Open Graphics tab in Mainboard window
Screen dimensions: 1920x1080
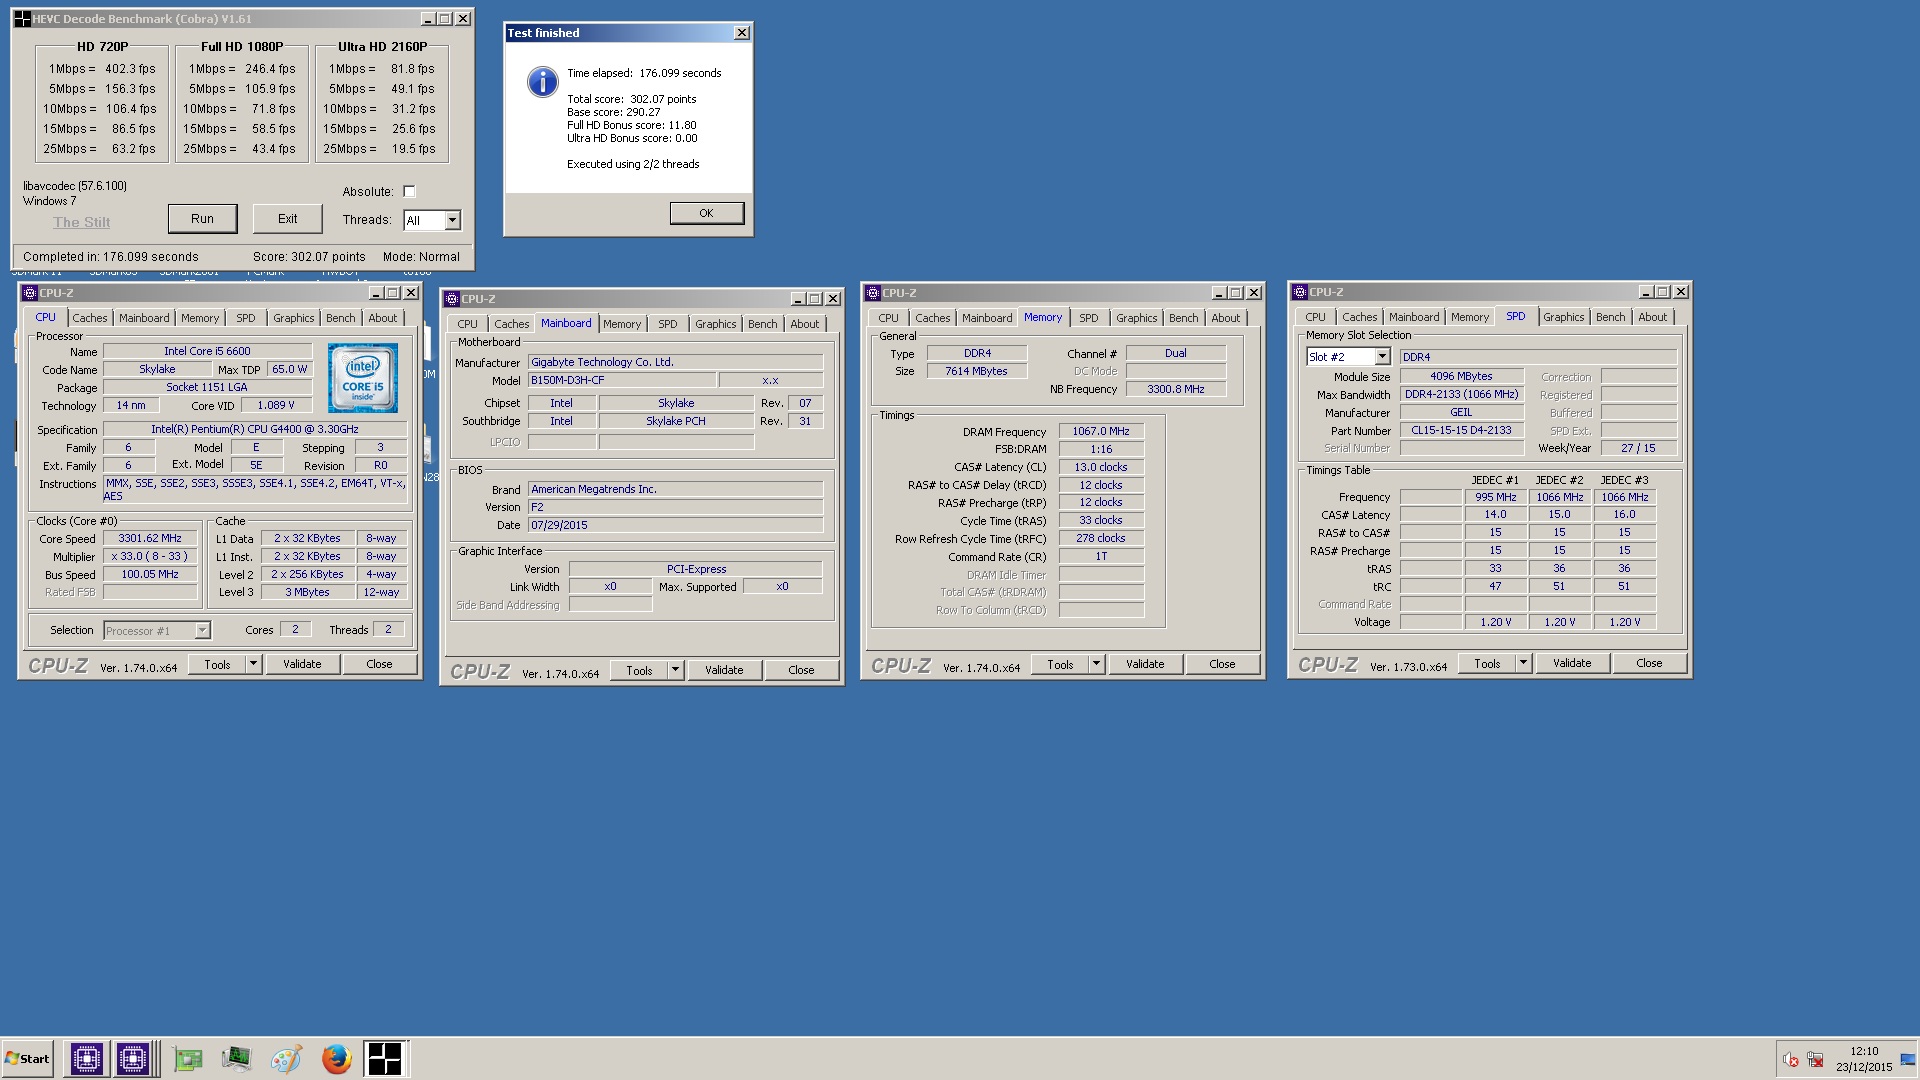[715, 324]
